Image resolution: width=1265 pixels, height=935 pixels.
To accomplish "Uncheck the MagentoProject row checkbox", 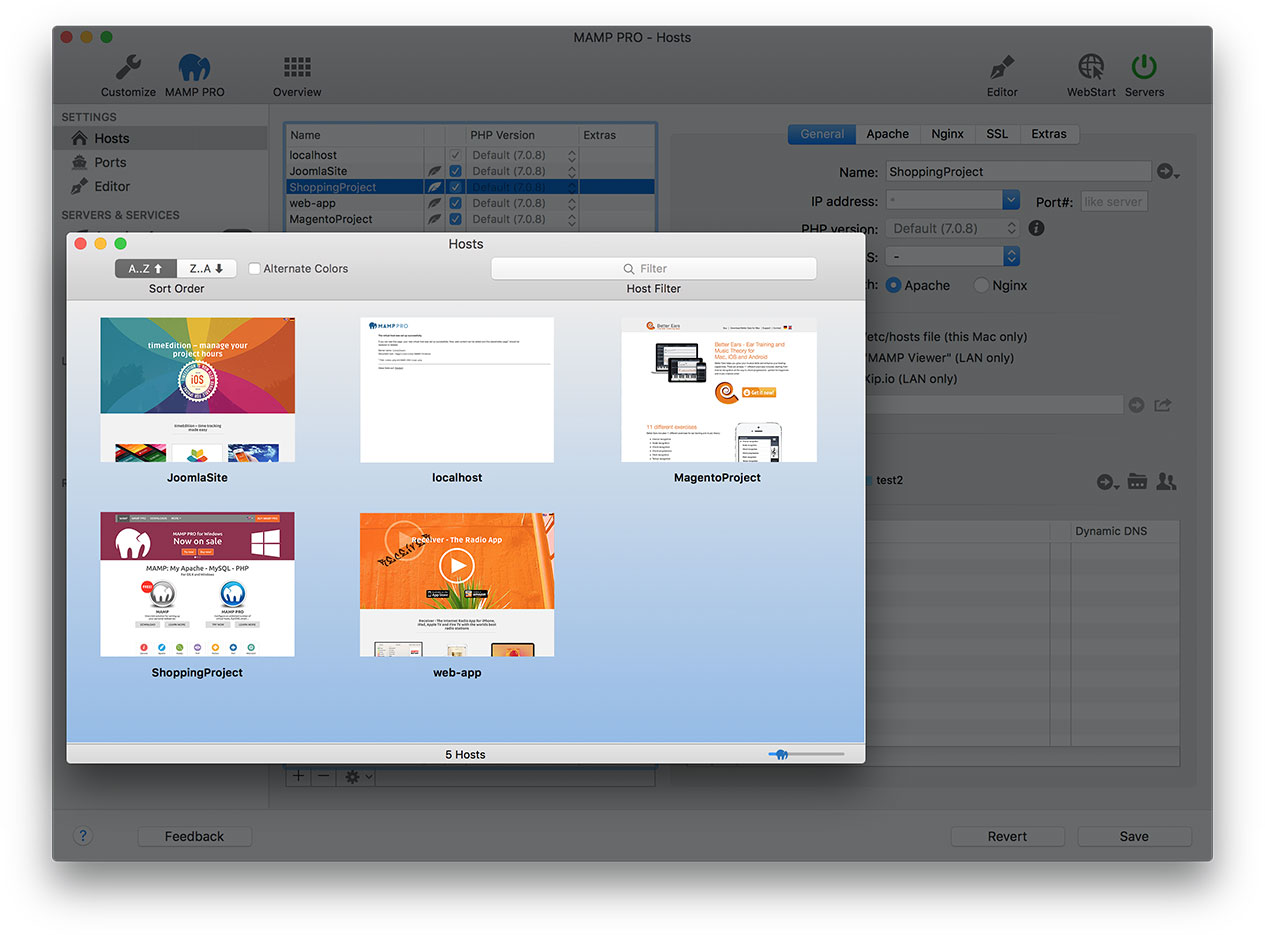I will [456, 219].
